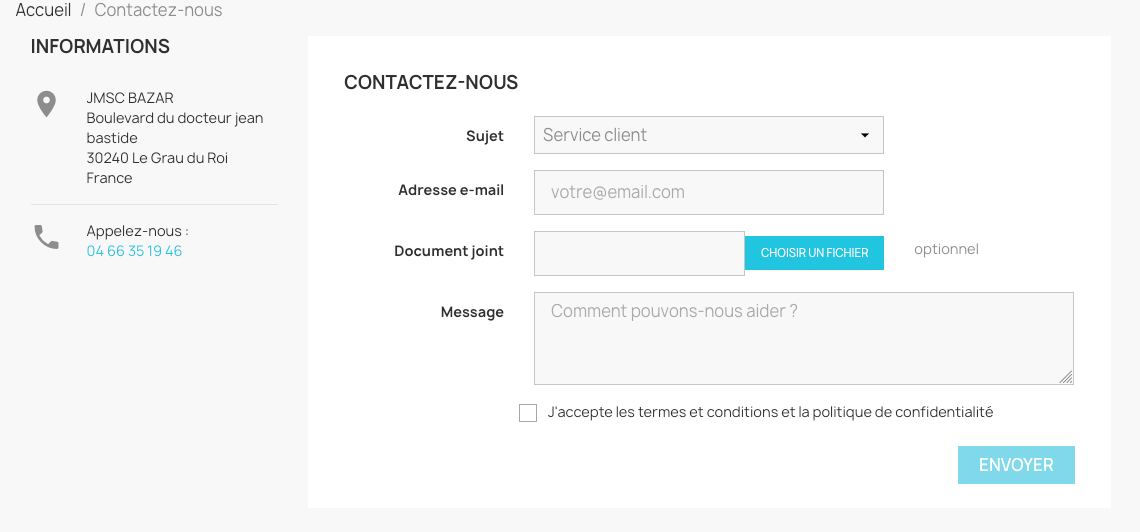The image size is (1140, 532).
Task: Click the Message field label
Action: tap(472, 312)
